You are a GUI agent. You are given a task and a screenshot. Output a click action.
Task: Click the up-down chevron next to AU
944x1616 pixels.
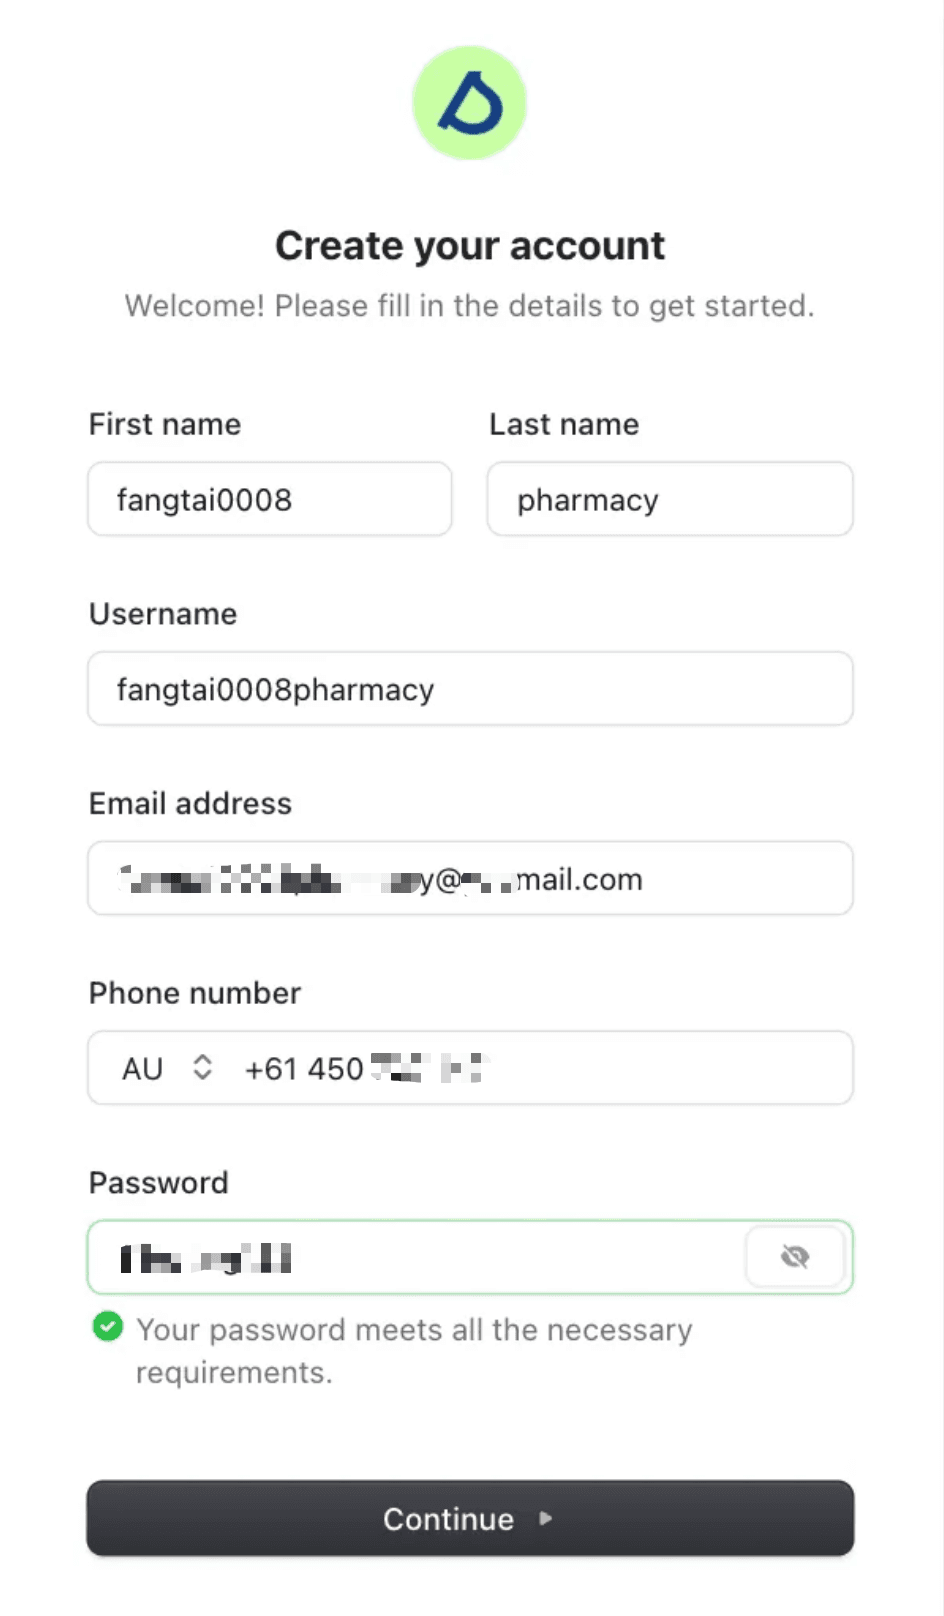202,1068
